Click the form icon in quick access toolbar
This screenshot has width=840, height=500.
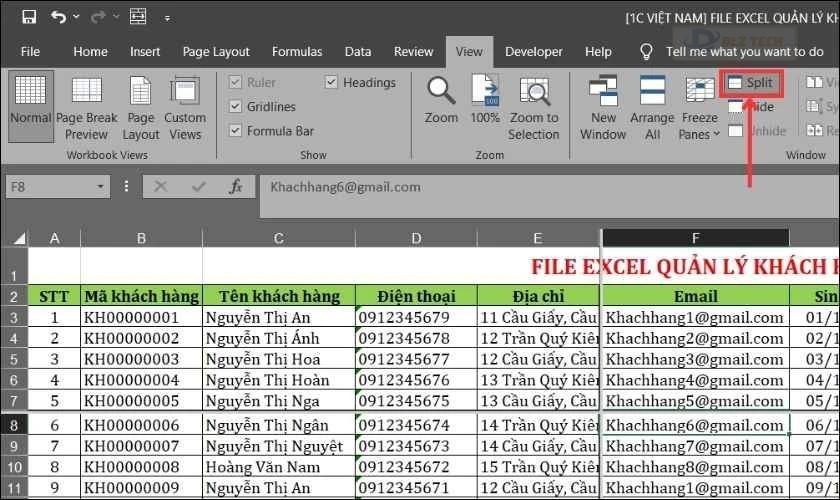[x=138, y=17]
